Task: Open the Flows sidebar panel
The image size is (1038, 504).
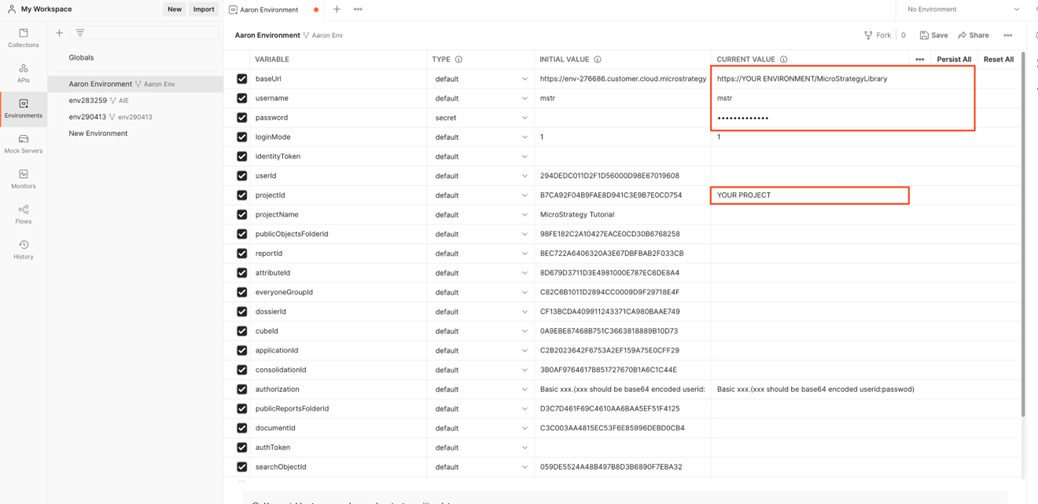Action: pos(23,213)
